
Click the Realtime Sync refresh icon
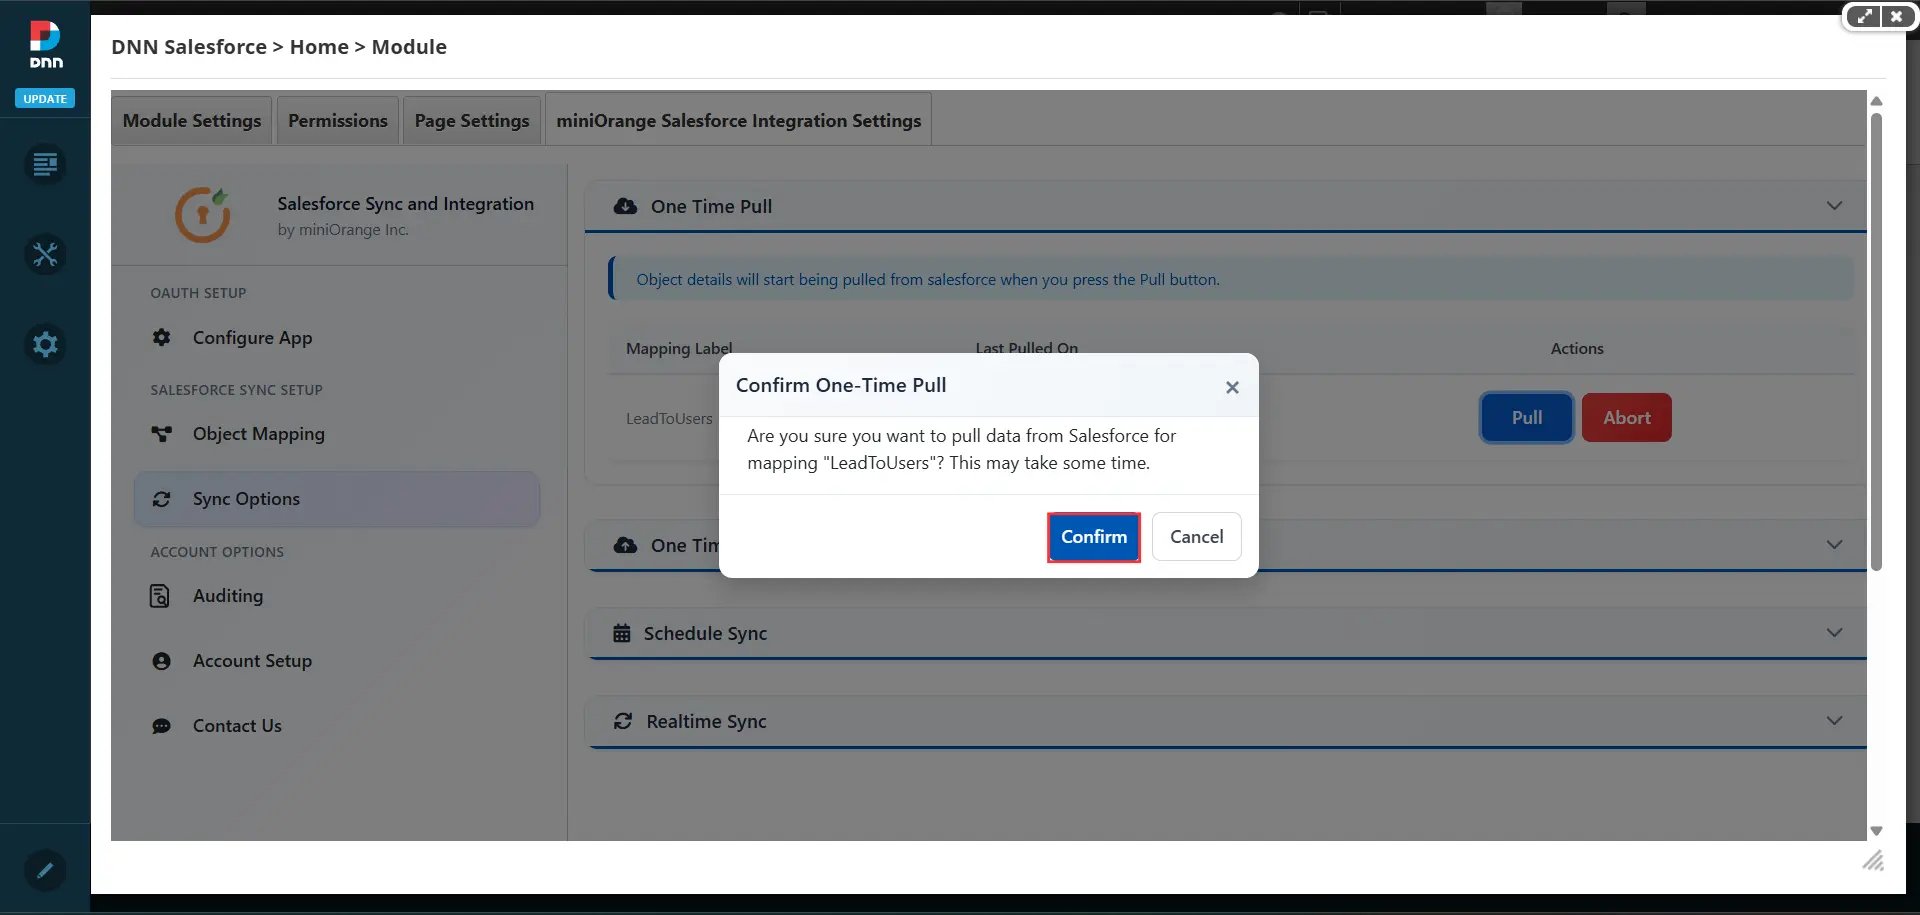pyautogui.click(x=623, y=721)
